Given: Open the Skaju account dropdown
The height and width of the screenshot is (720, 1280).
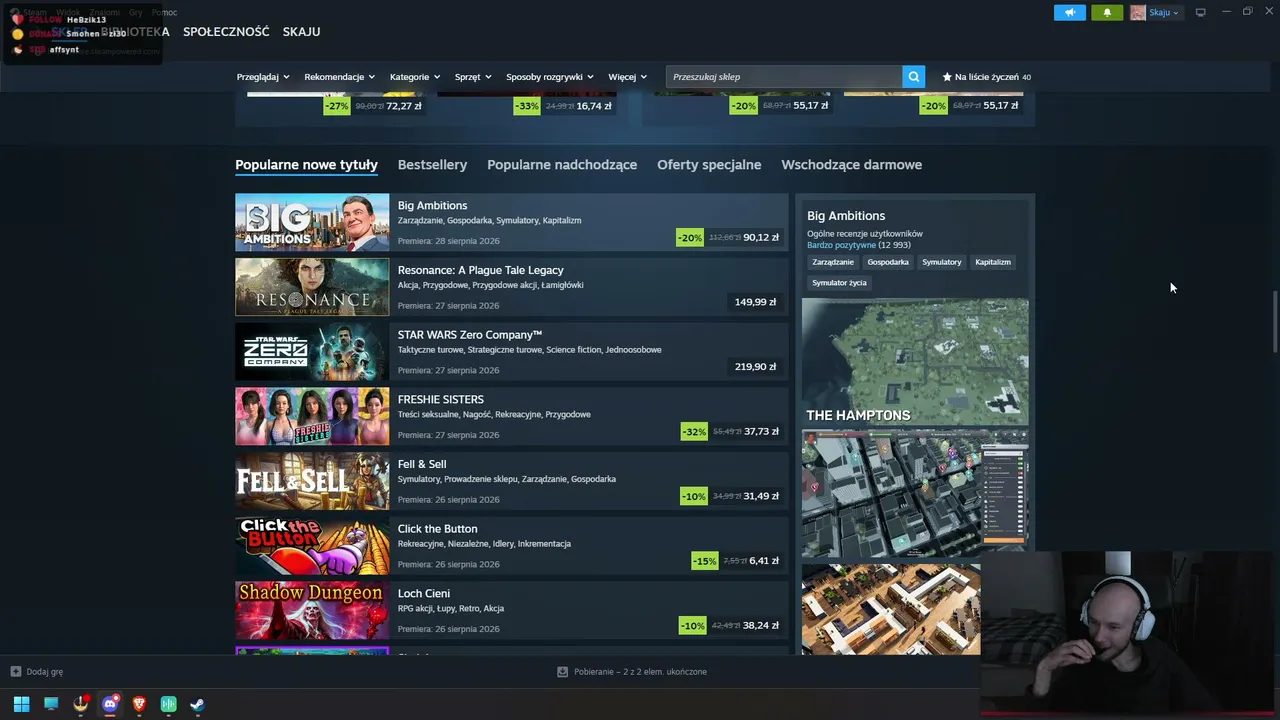Looking at the screenshot, I should click(1164, 13).
